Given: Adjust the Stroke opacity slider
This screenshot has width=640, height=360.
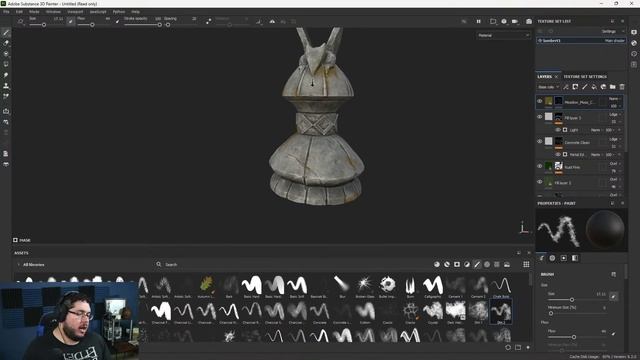Looking at the screenshot, I should click(x=142, y=25).
